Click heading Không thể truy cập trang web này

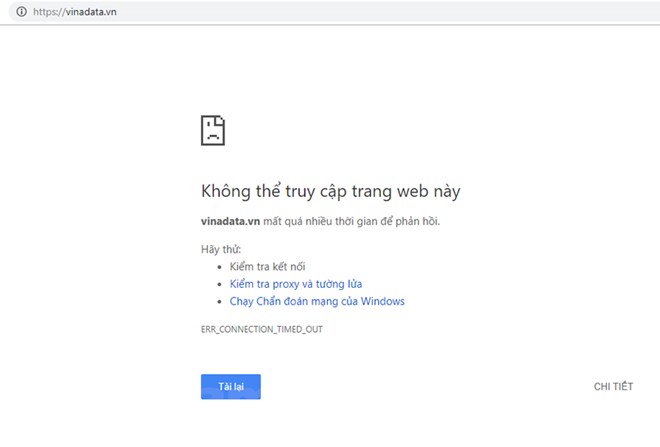[330, 192]
